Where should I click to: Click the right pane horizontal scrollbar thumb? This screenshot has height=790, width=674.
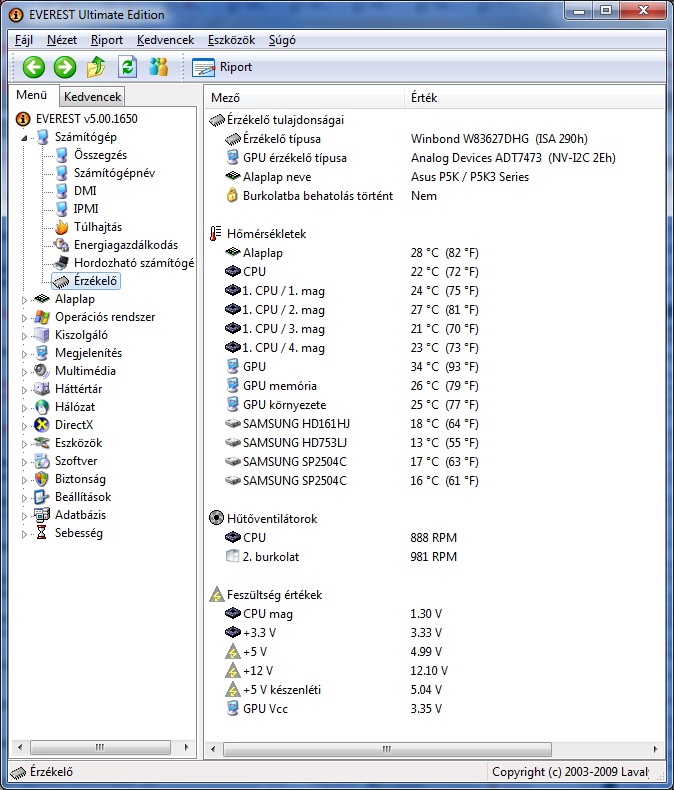coord(387,749)
